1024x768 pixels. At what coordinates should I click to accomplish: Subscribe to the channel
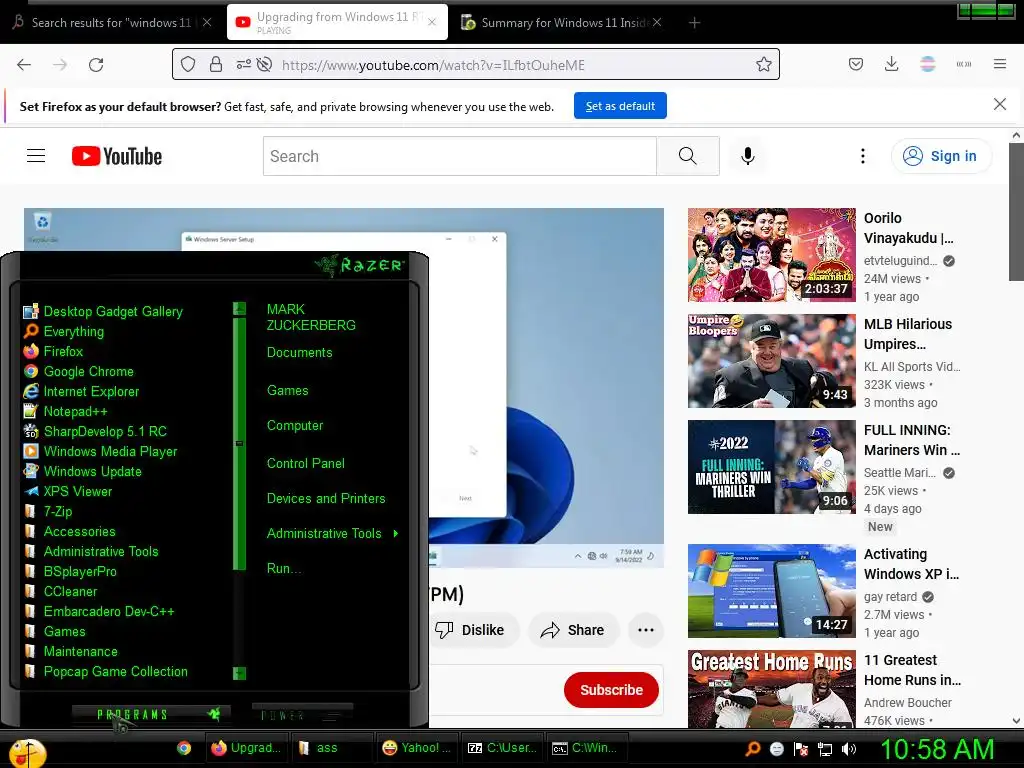611,690
